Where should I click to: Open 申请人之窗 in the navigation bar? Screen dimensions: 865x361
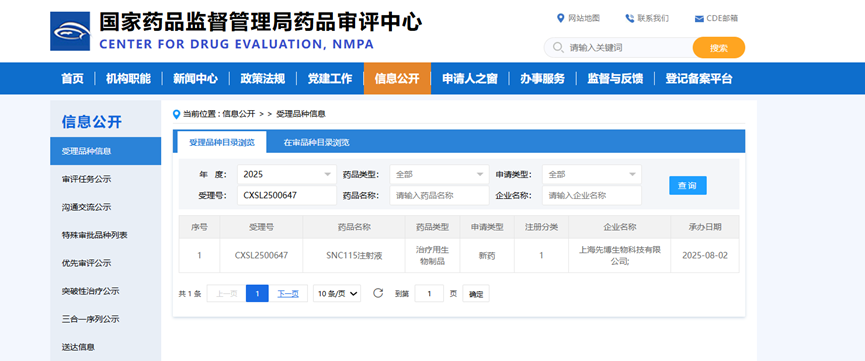tap(469, 78)
